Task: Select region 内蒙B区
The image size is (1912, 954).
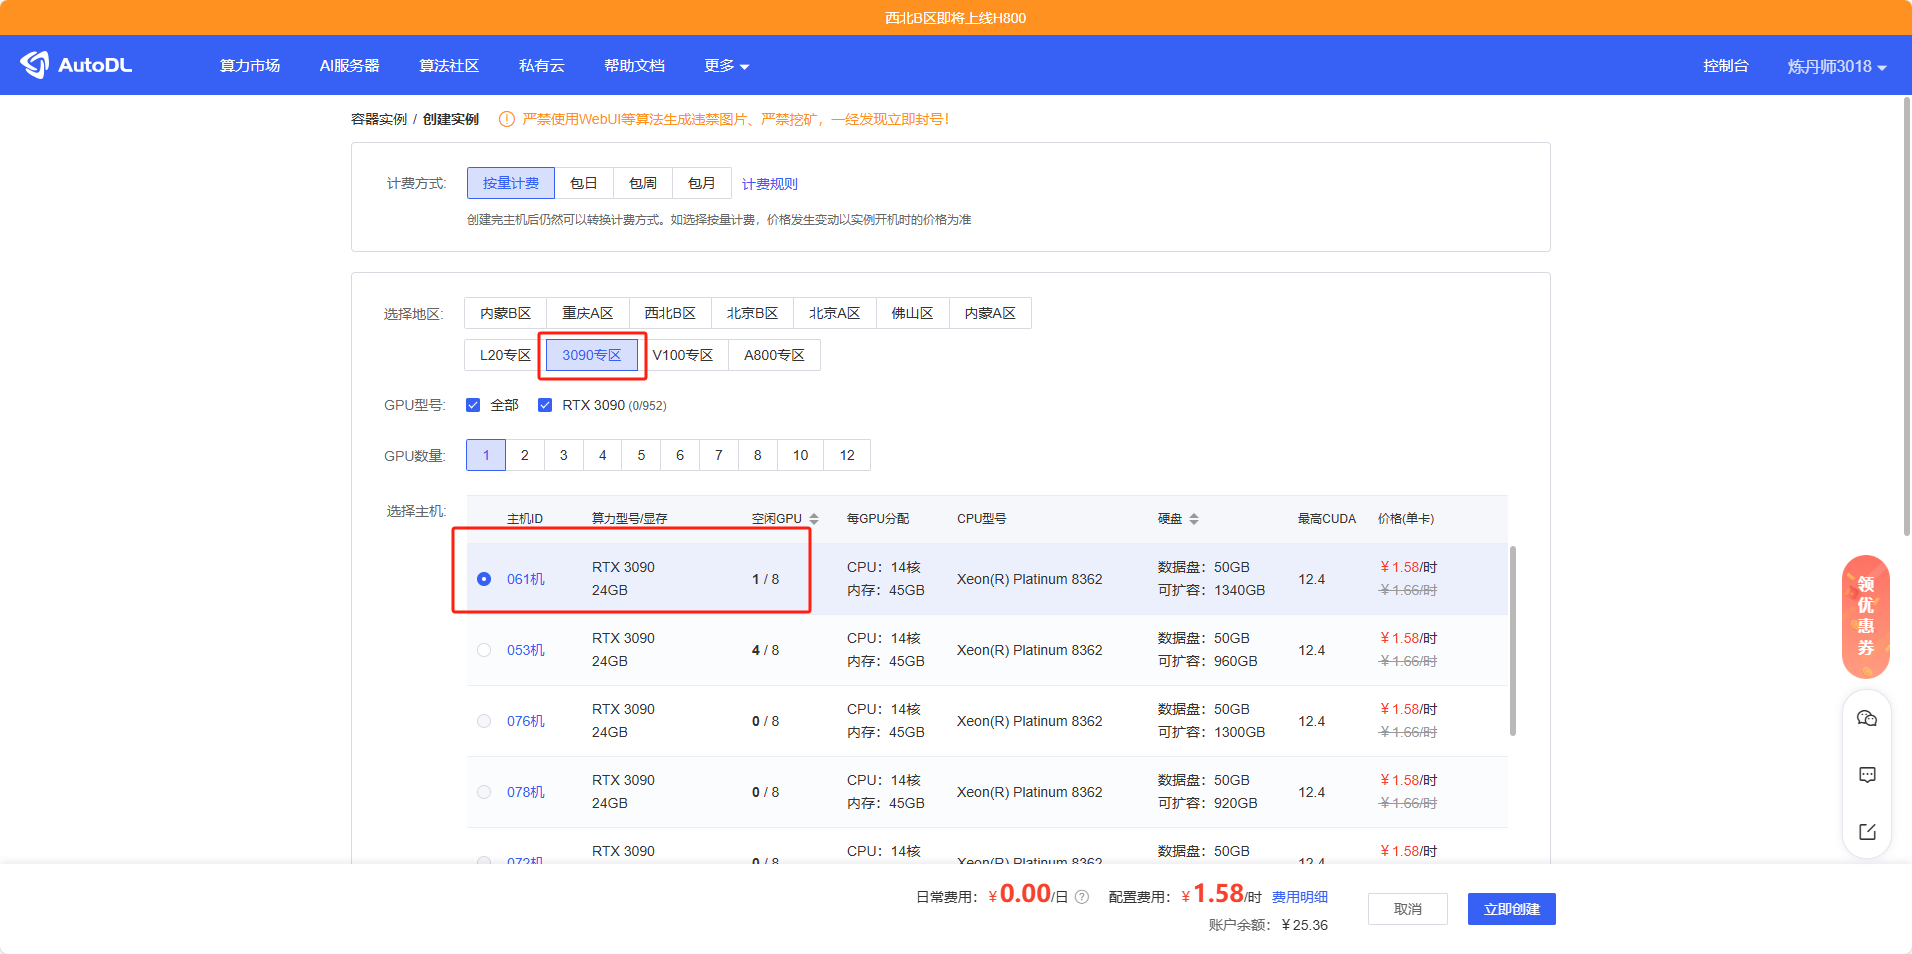Action: (x=505, y=313)
